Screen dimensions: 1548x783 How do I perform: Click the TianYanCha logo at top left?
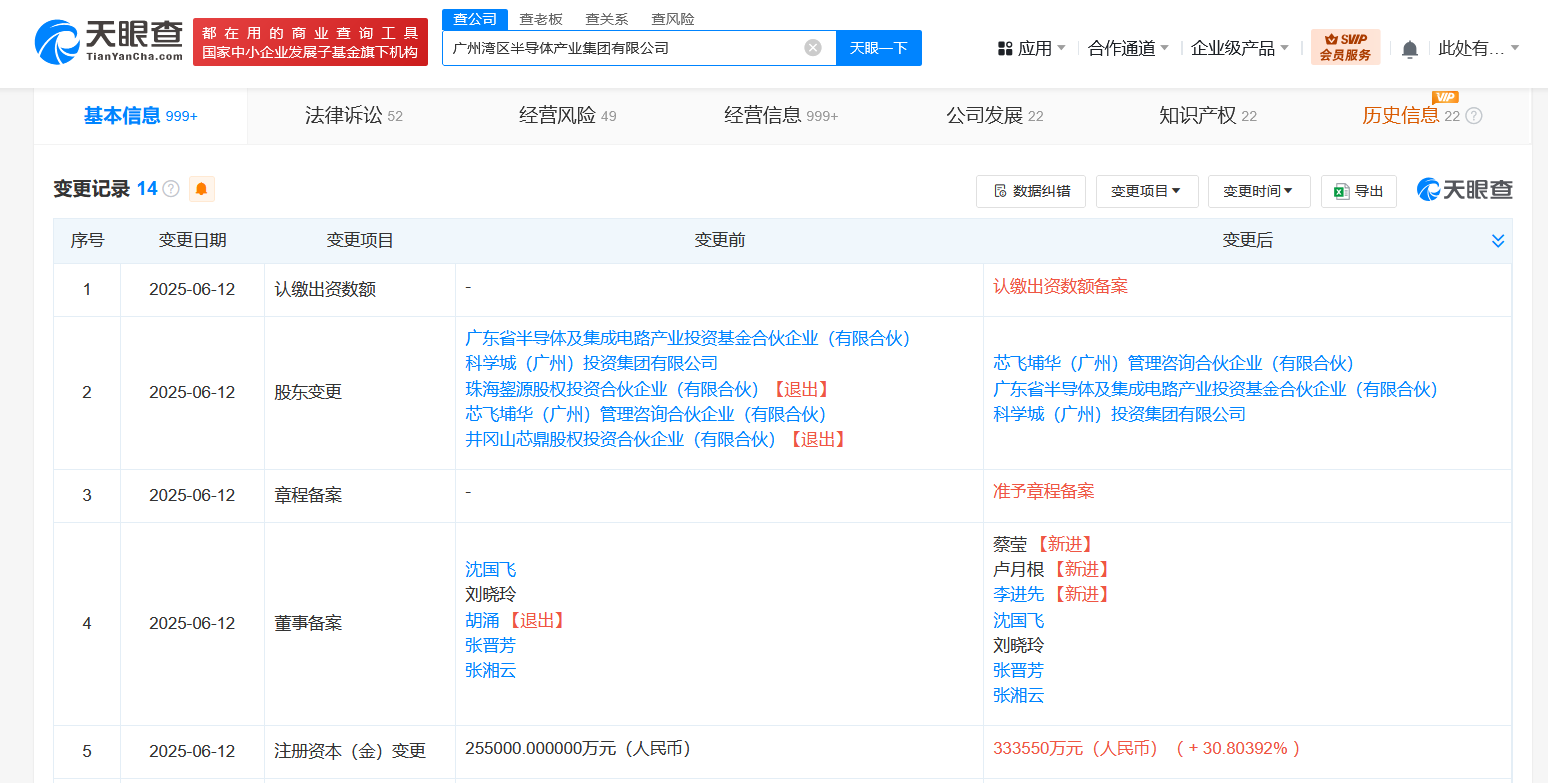pos(108,42)
